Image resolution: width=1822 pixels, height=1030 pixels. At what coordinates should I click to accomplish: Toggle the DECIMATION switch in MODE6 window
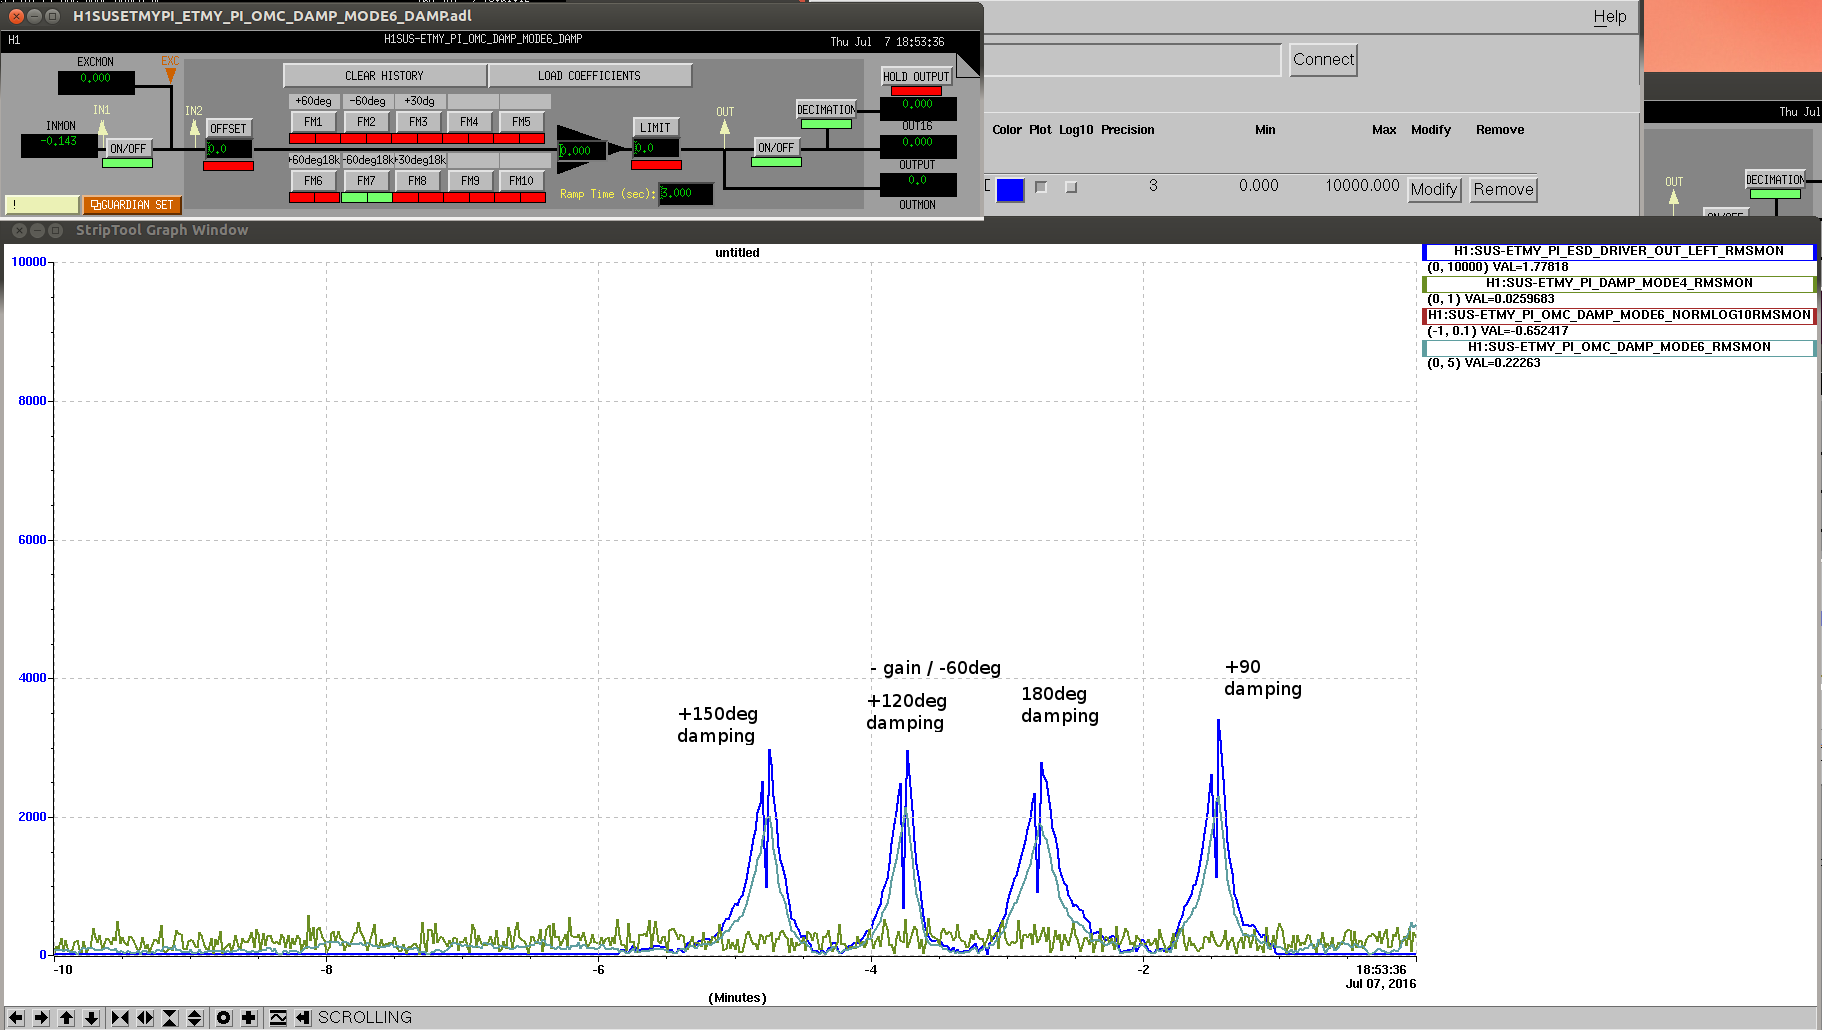point(826,110)
